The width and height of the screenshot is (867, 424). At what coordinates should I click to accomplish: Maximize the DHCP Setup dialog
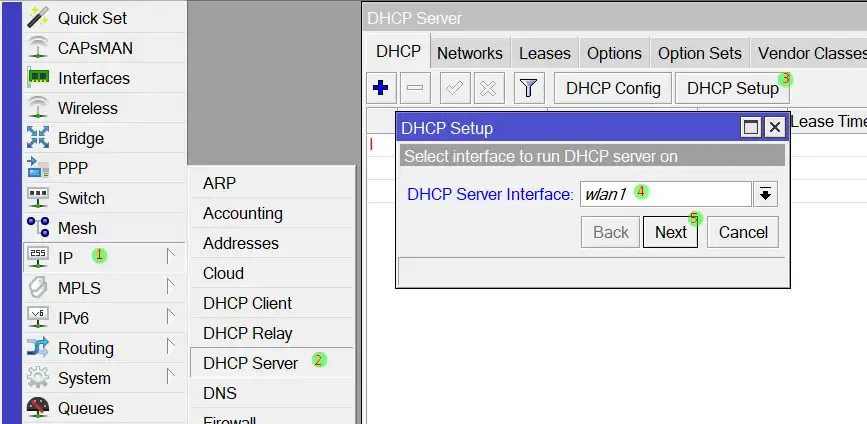[x=750, y=128]
